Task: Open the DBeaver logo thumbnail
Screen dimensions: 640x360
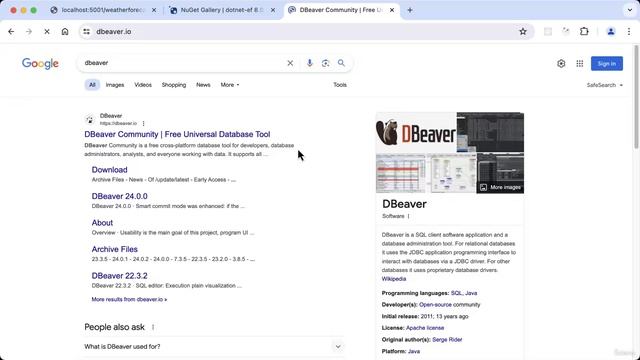Action: (x=416, y=132)
